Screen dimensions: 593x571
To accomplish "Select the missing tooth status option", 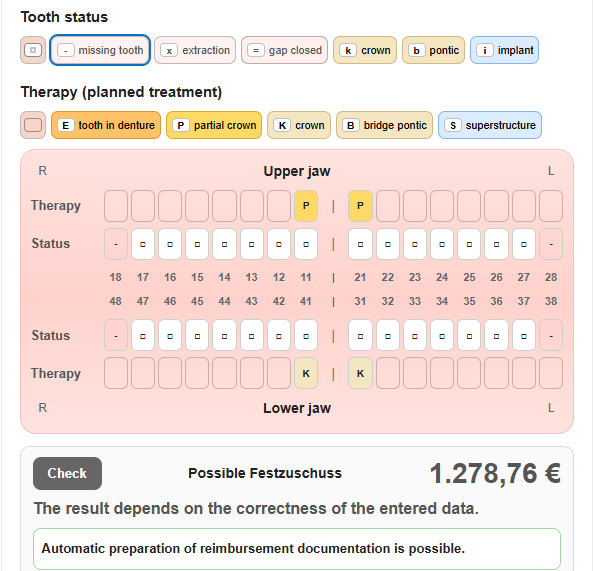I will click(100, 50).
